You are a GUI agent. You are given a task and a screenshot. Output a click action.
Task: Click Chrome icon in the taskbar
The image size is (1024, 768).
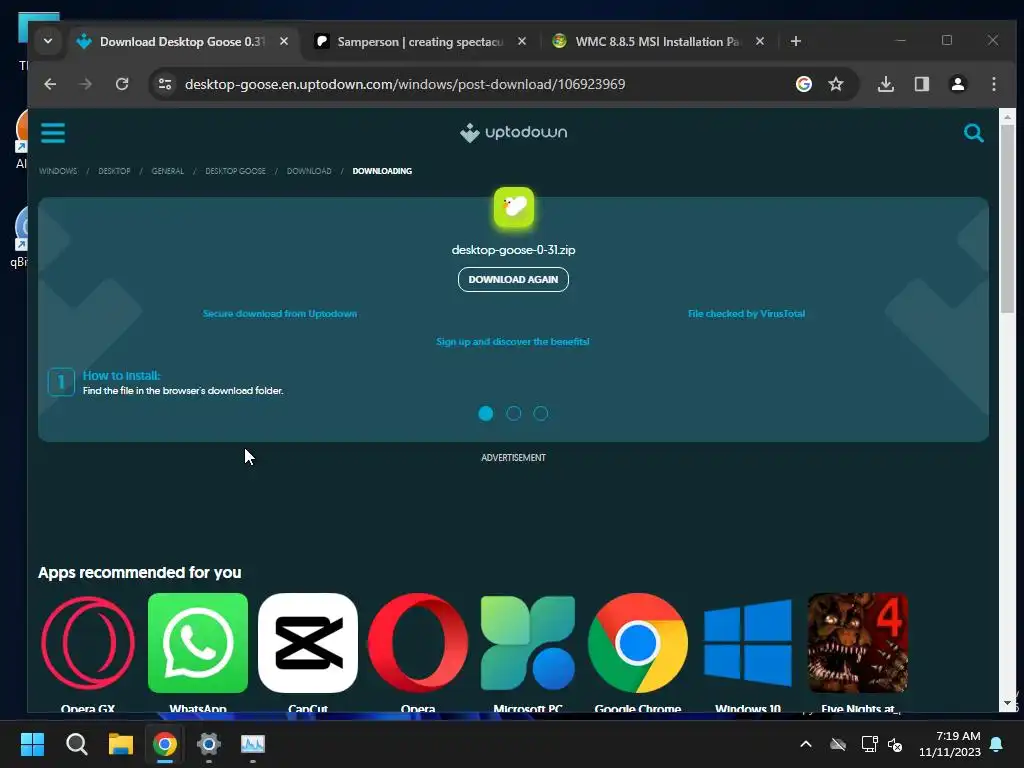(x=165, y=744)
